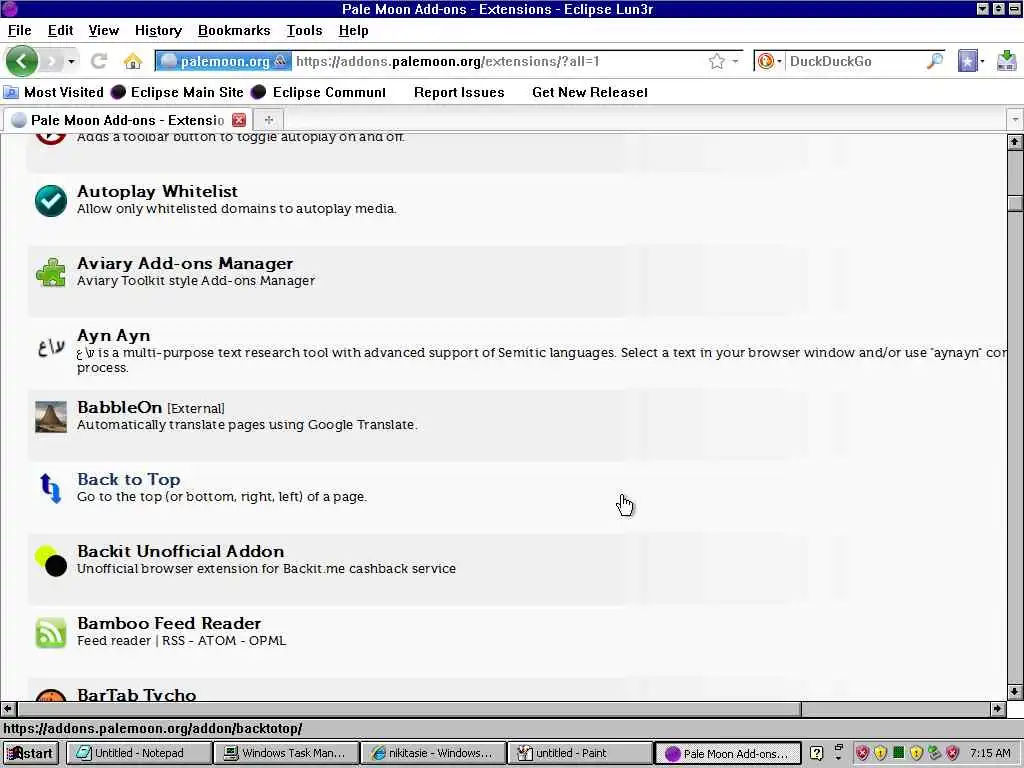1024x768 pixels.
Task: Click the Bamboo Feed Reader RSS icon
Action: point(51,633)
